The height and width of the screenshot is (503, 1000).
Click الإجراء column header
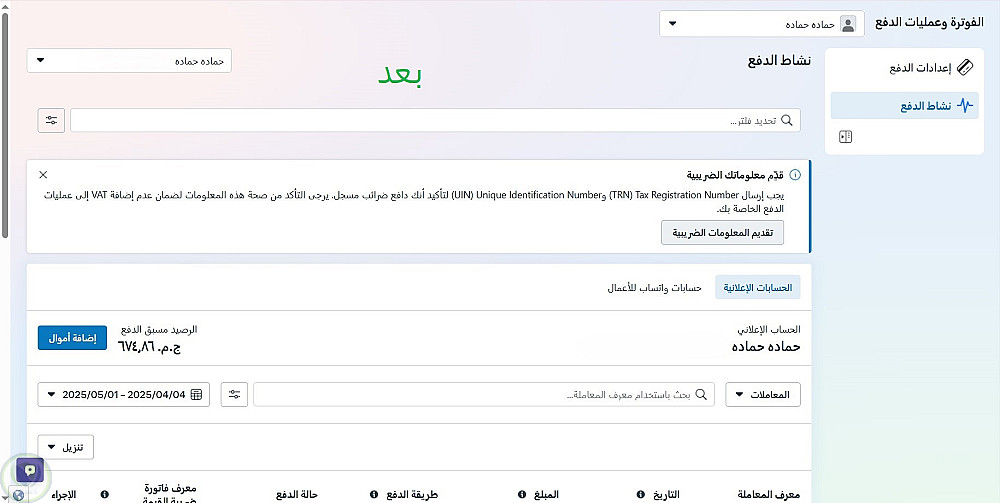(x=63, y=495)
